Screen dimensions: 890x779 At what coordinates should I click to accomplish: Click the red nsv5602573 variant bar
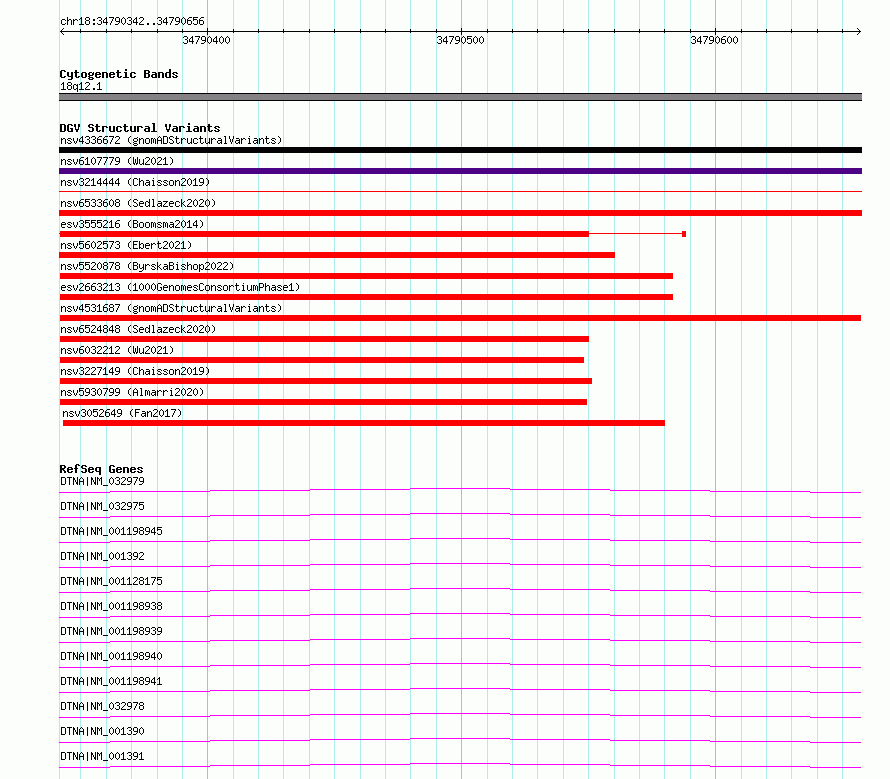pos(337,255)
